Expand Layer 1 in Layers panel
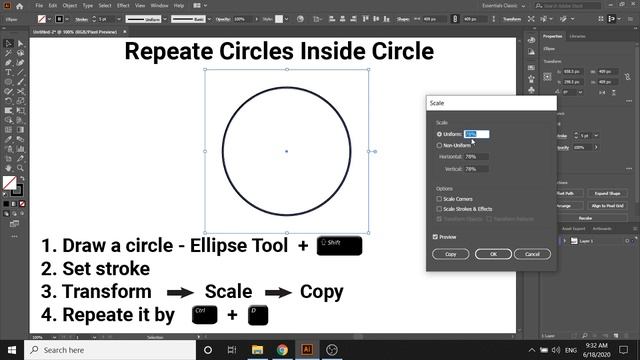640x360 pixels. 564,241
